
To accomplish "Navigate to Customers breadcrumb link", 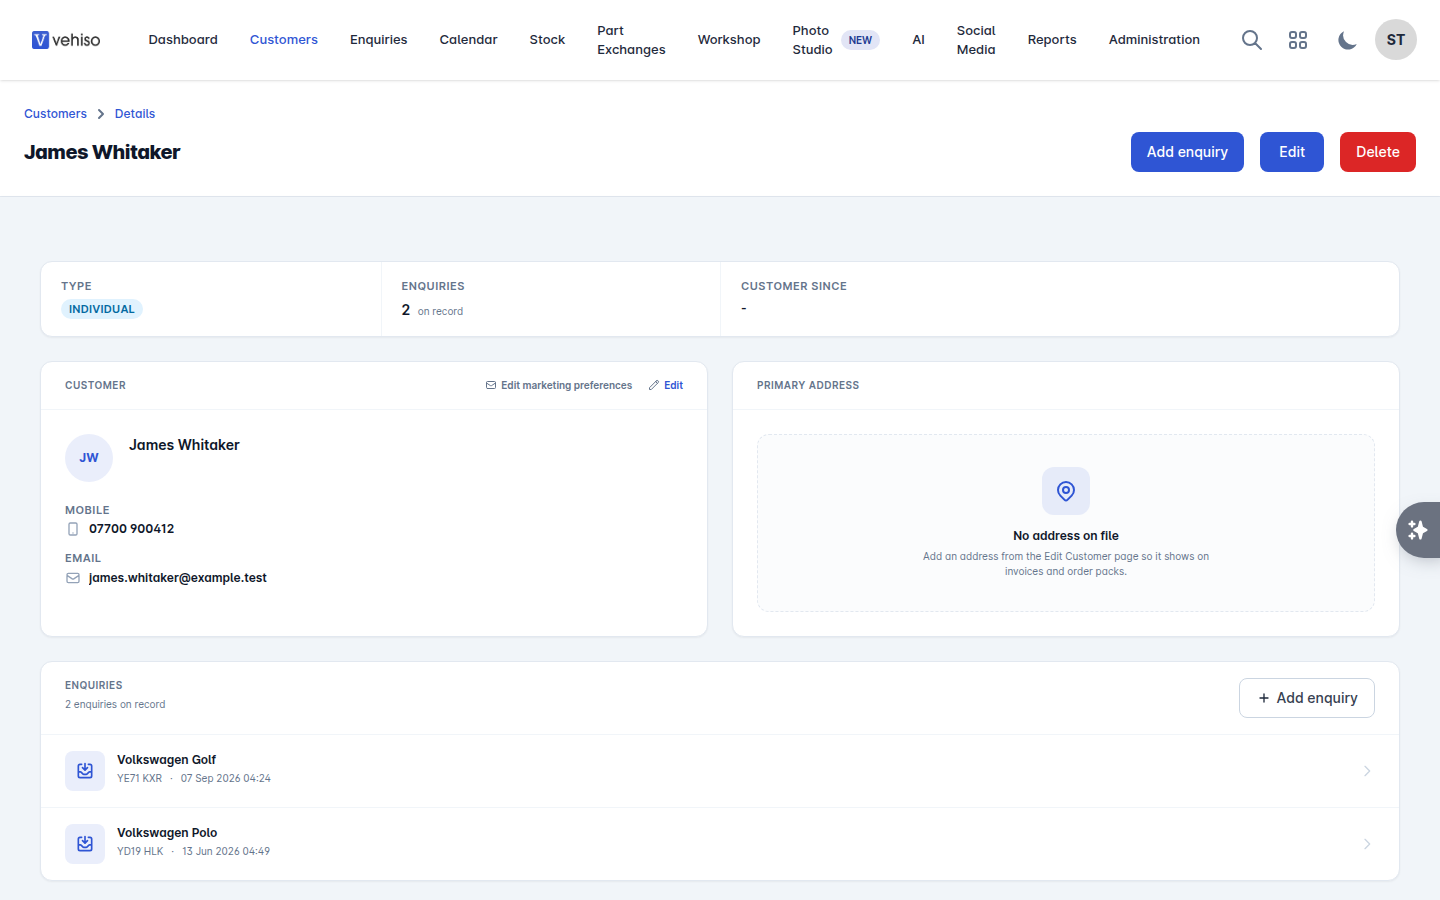I will [55, 114].
